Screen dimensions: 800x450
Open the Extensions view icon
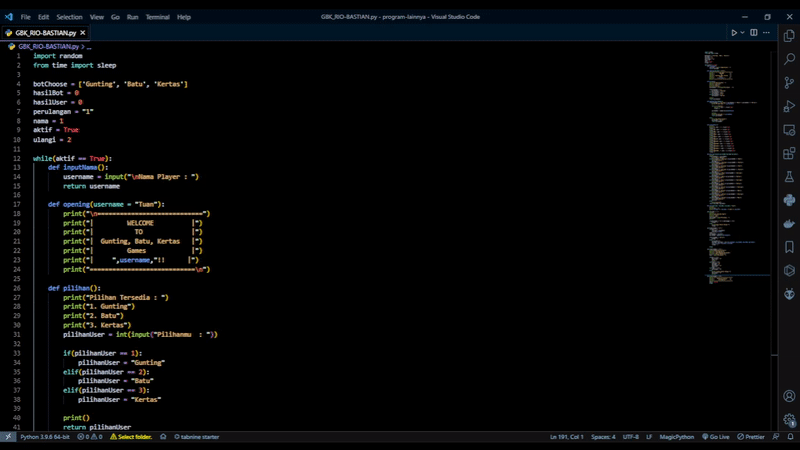point(789,153)
